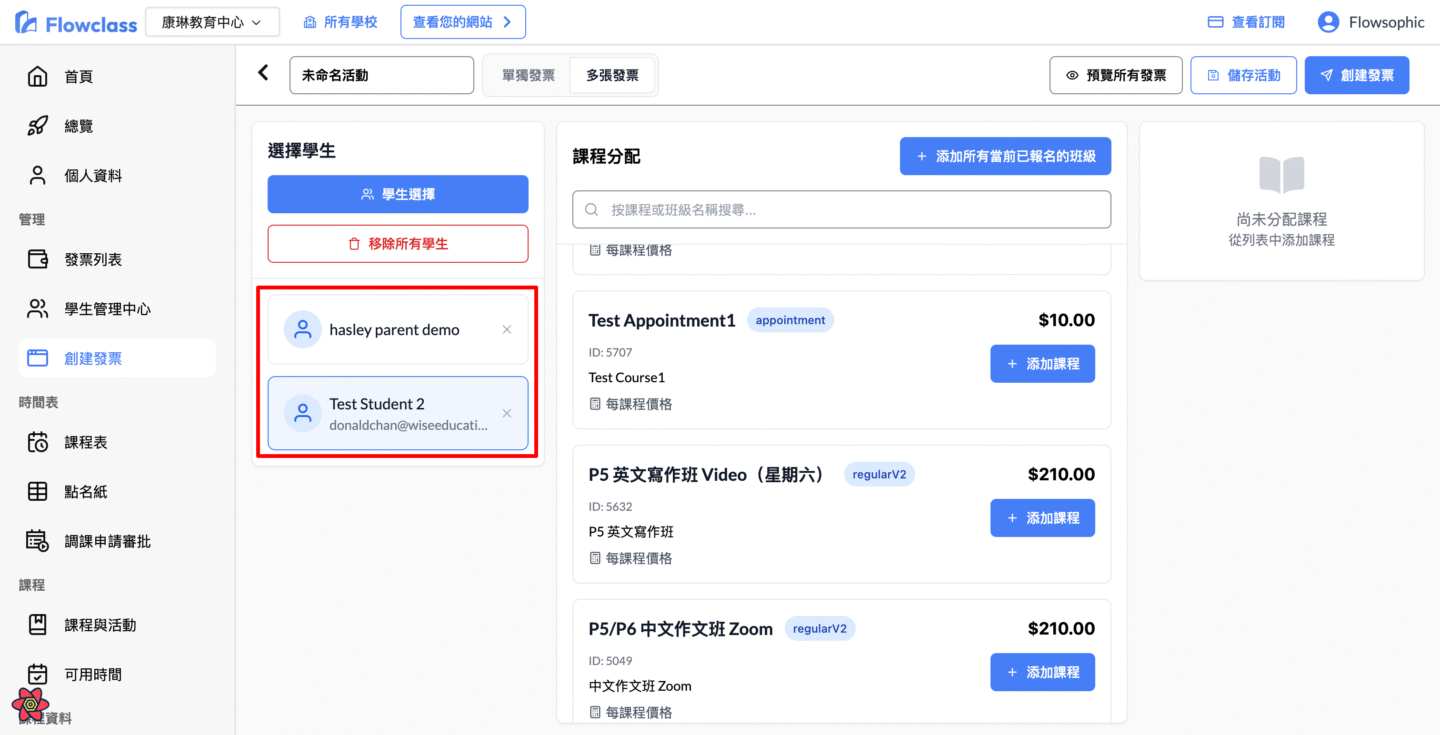This screenshot has height=735, width=1440.
Task: Click the Flowsophic user avatar icon
Action: (x=1328, y=22)
